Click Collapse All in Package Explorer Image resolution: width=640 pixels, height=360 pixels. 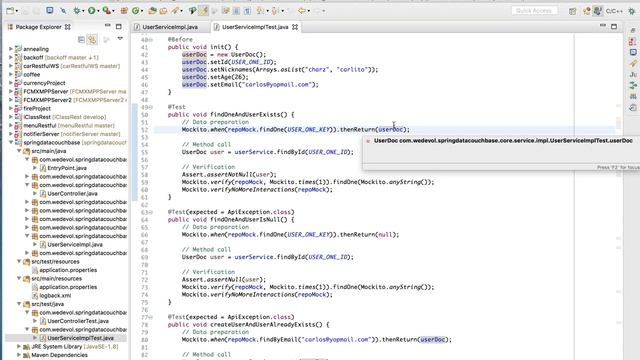(x=81, y=39)
